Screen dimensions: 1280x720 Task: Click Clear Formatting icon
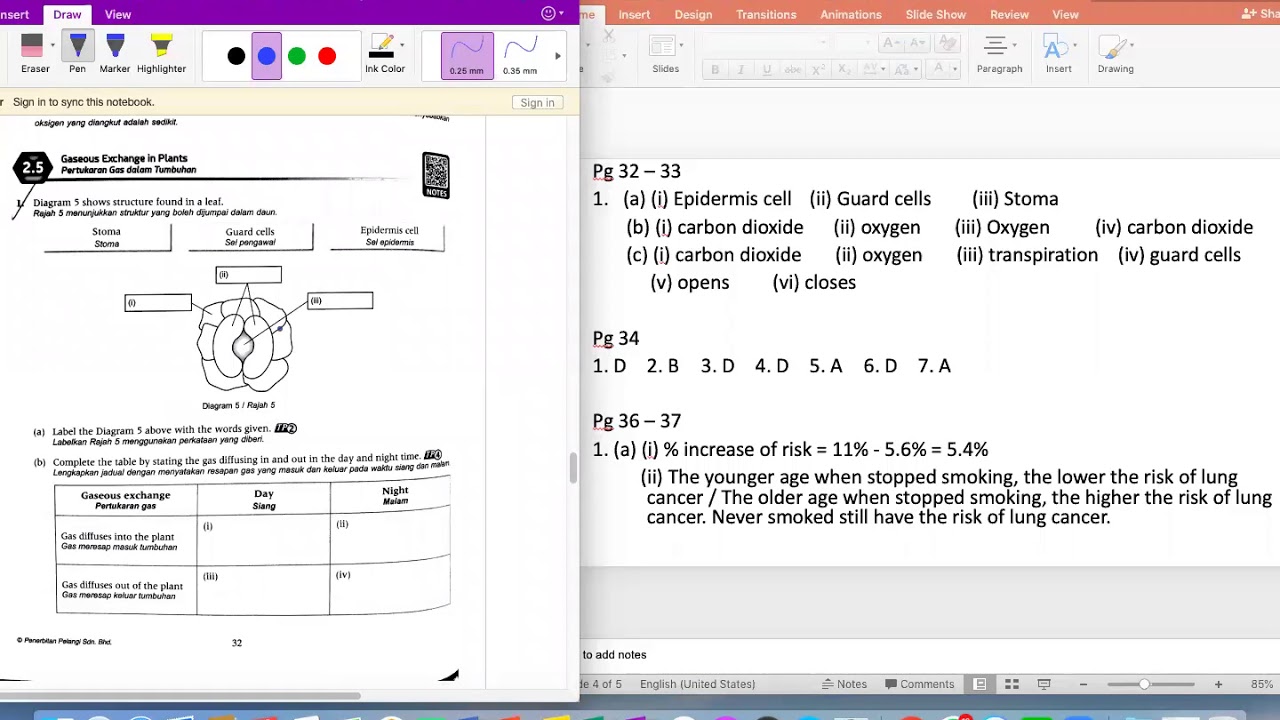pyautogui.click(x=948, y=43)
